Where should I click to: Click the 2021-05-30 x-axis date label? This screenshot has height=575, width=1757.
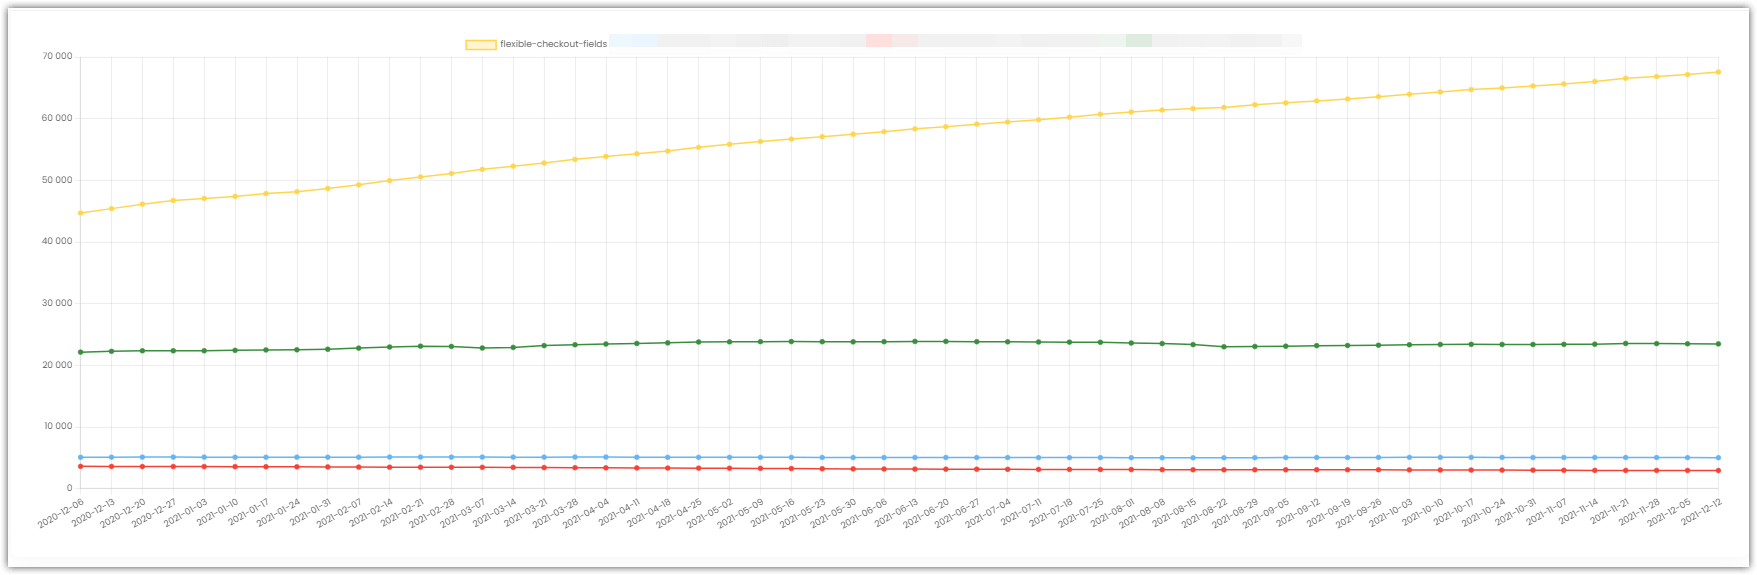[835, 512]
